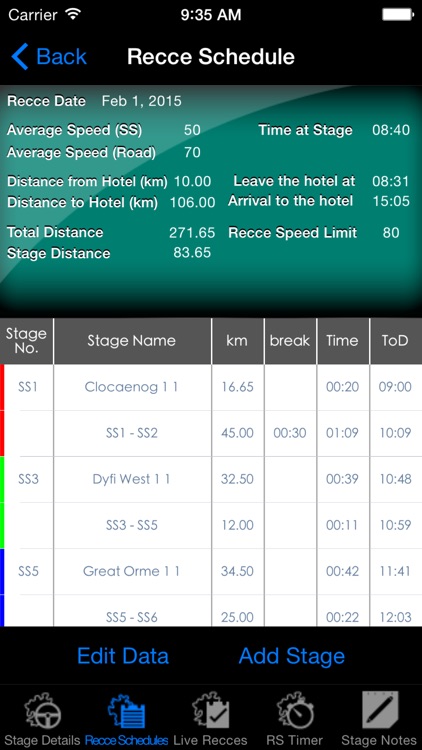This screenshot has height=750, width=422.
Task: Select the green color bar beside SS3
Action: [2, 502]
